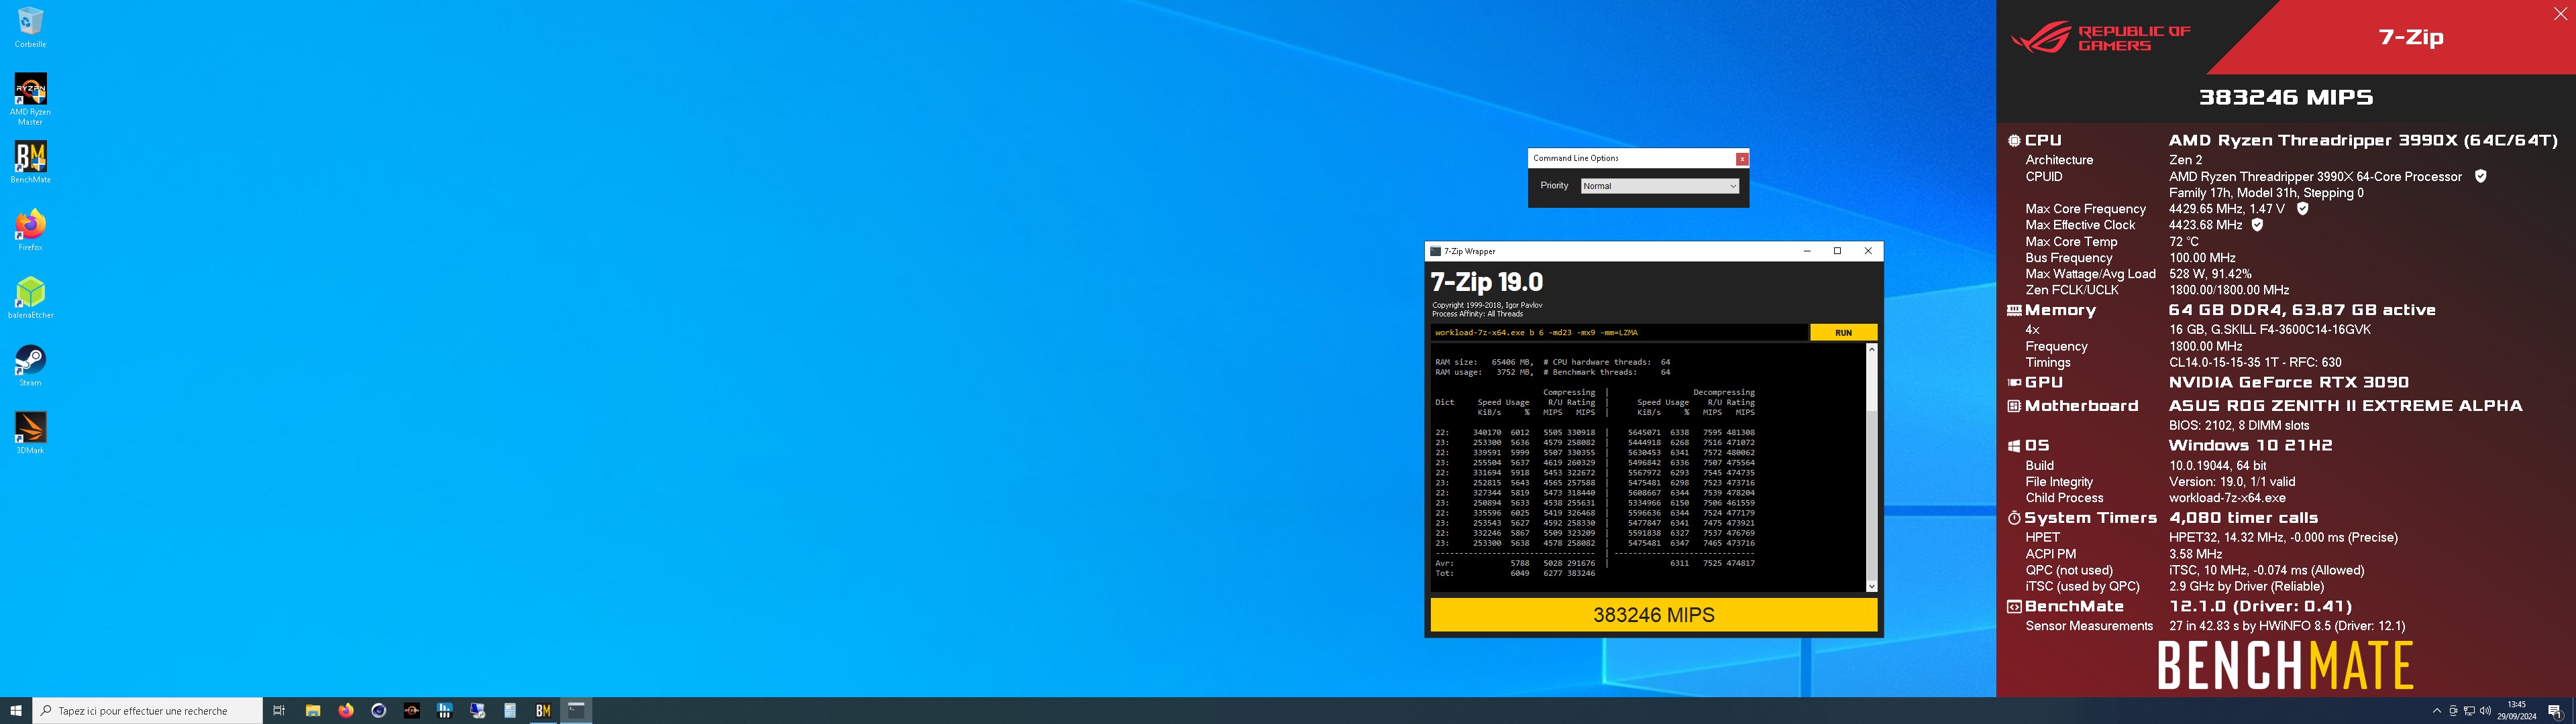Click the 7-Zip output scrollbar
The width and height of the screenshot is (2576, 724).
click(1871, 468)
